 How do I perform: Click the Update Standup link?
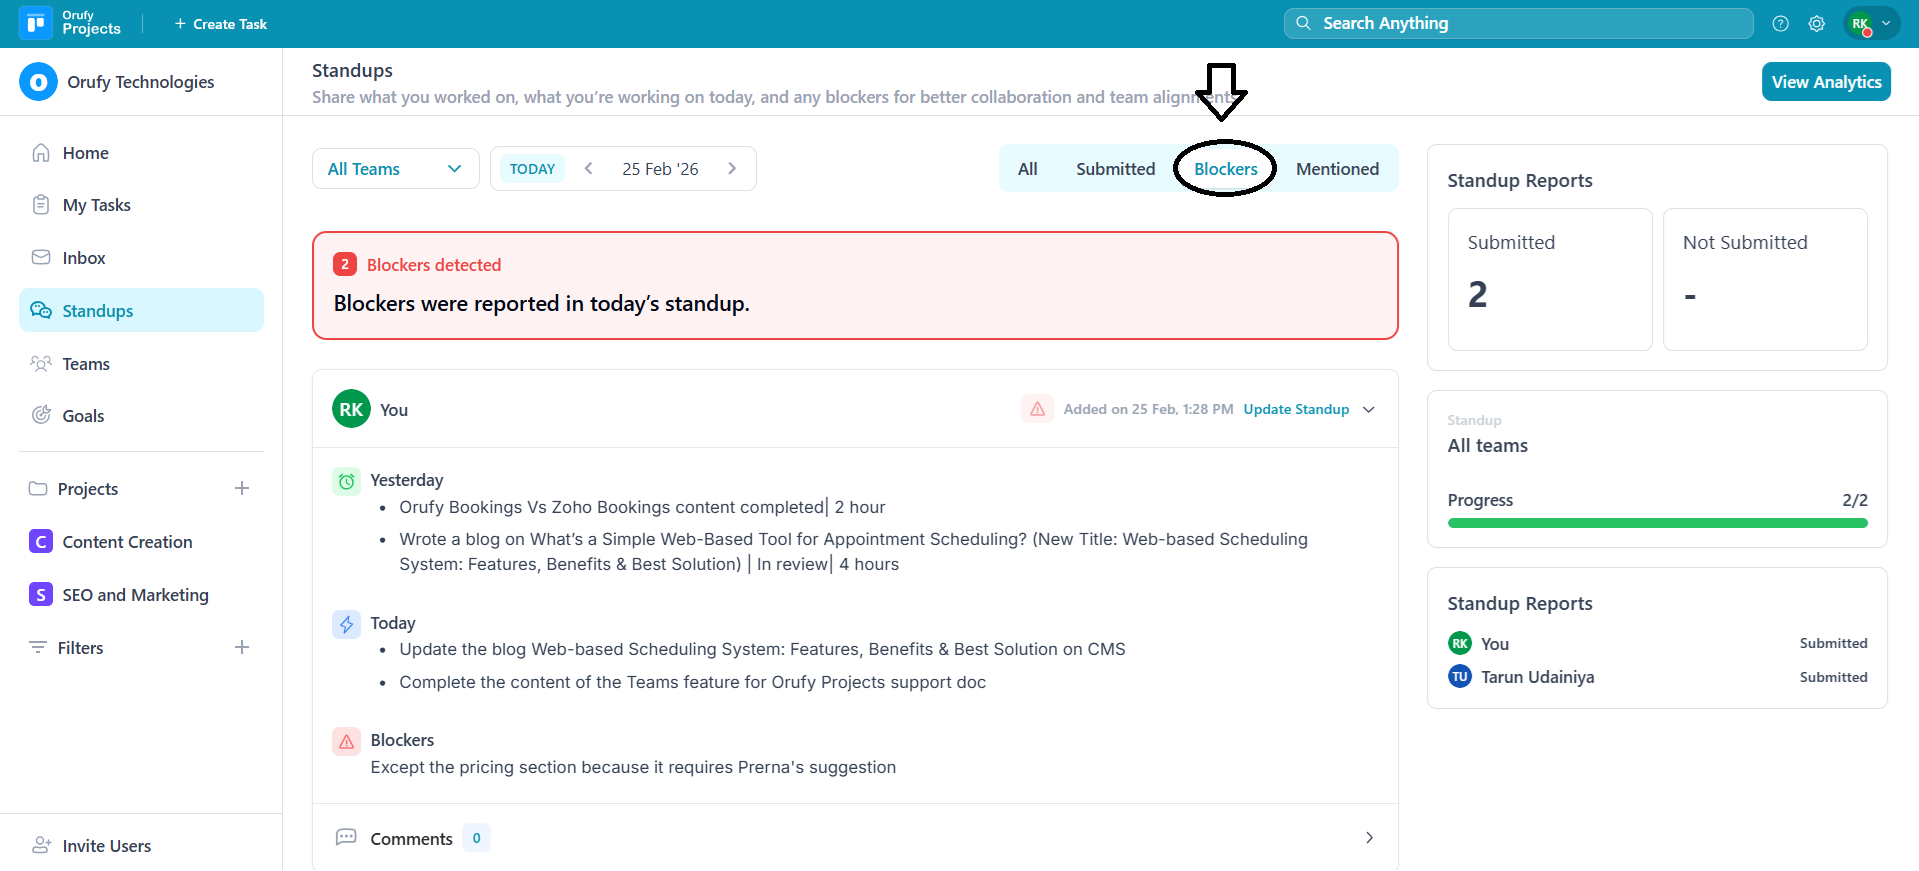(x=1296, y=409)
